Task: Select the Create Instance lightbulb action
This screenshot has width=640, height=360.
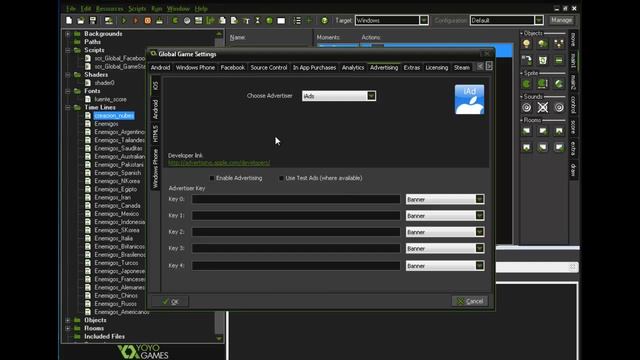Action: pos(527,44)
